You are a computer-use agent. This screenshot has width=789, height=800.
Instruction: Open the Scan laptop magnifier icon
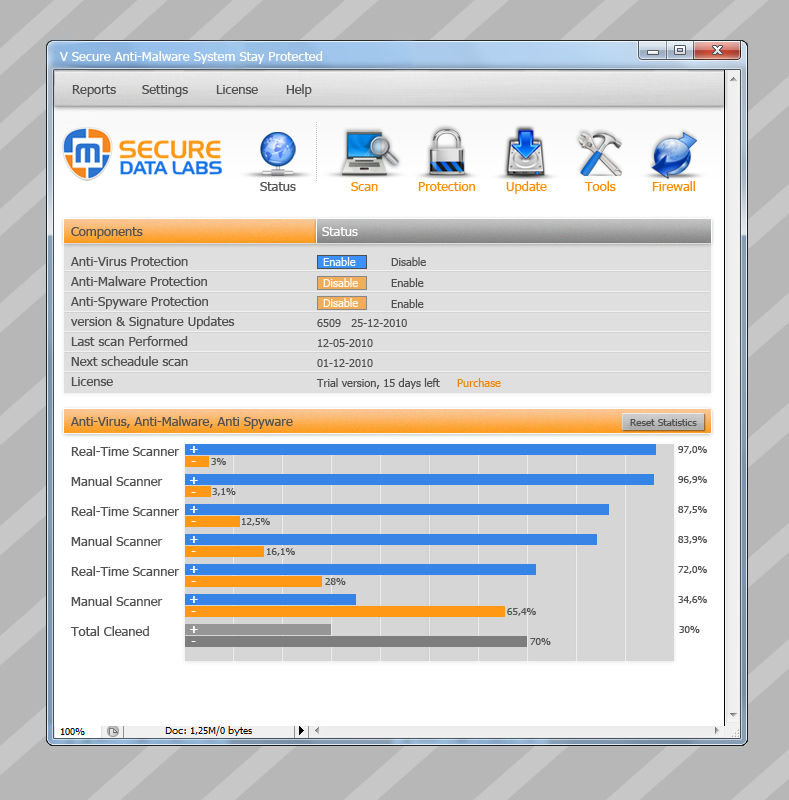368,153
